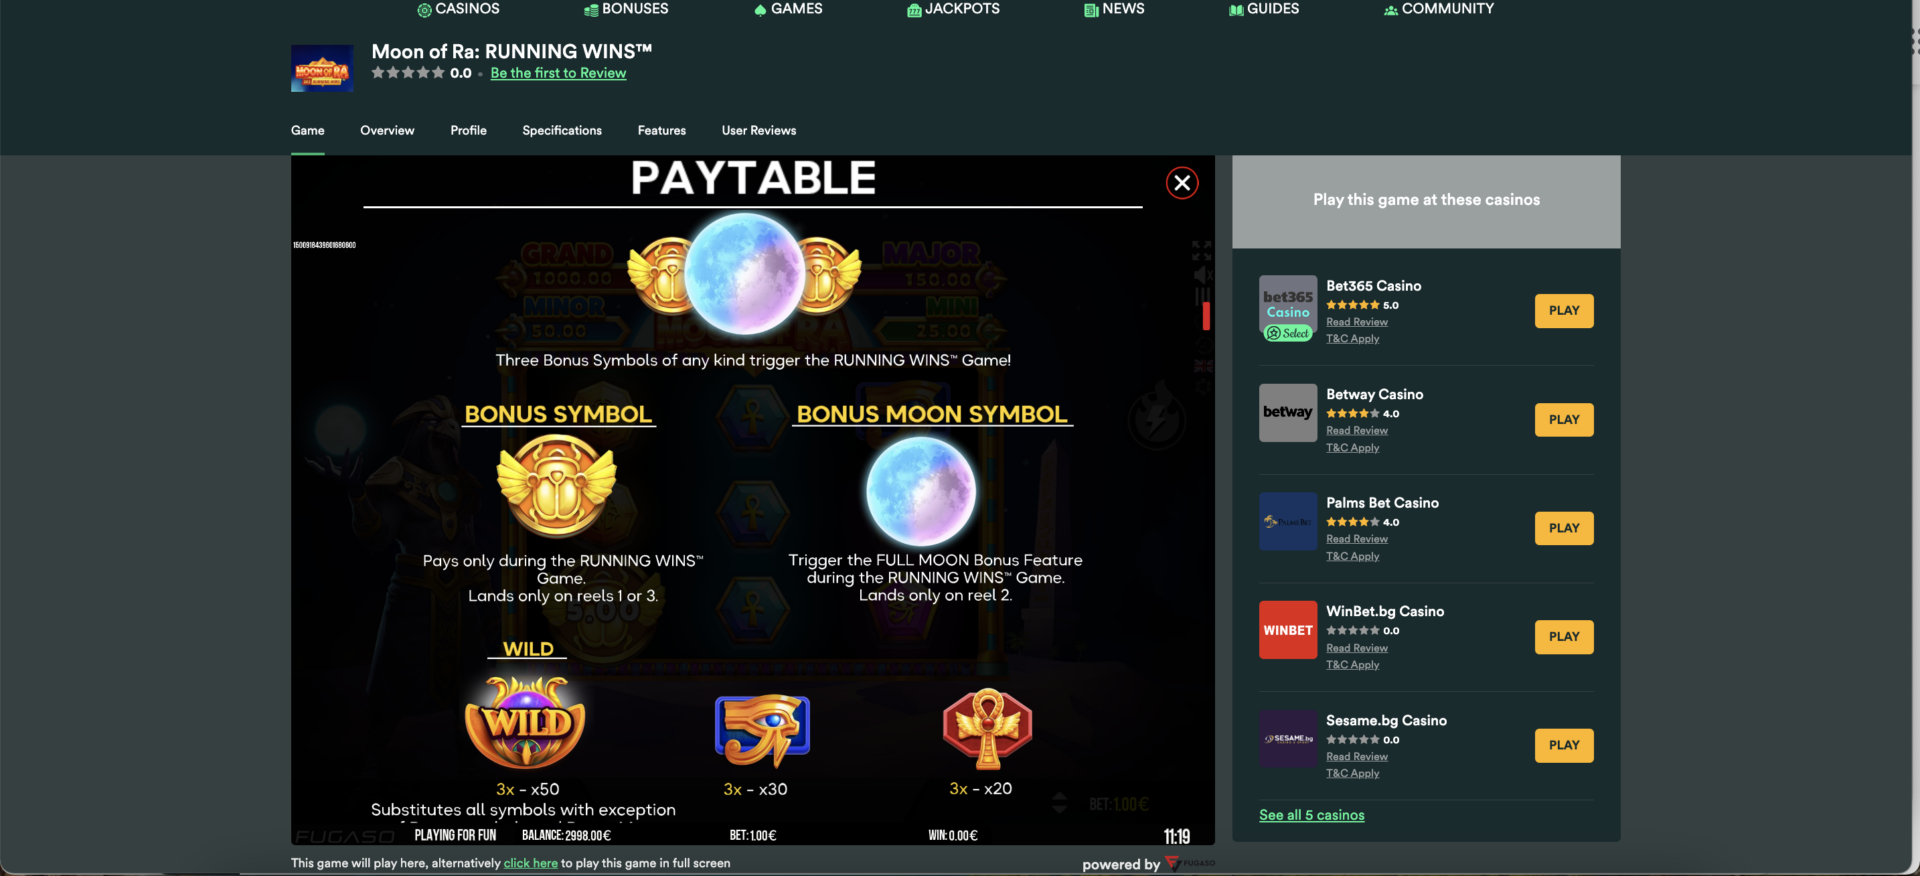Screen dimensions: 1920x876
Task: Click the winged scarab Bonus Symbol icon
Action: [x=557, y=487]
